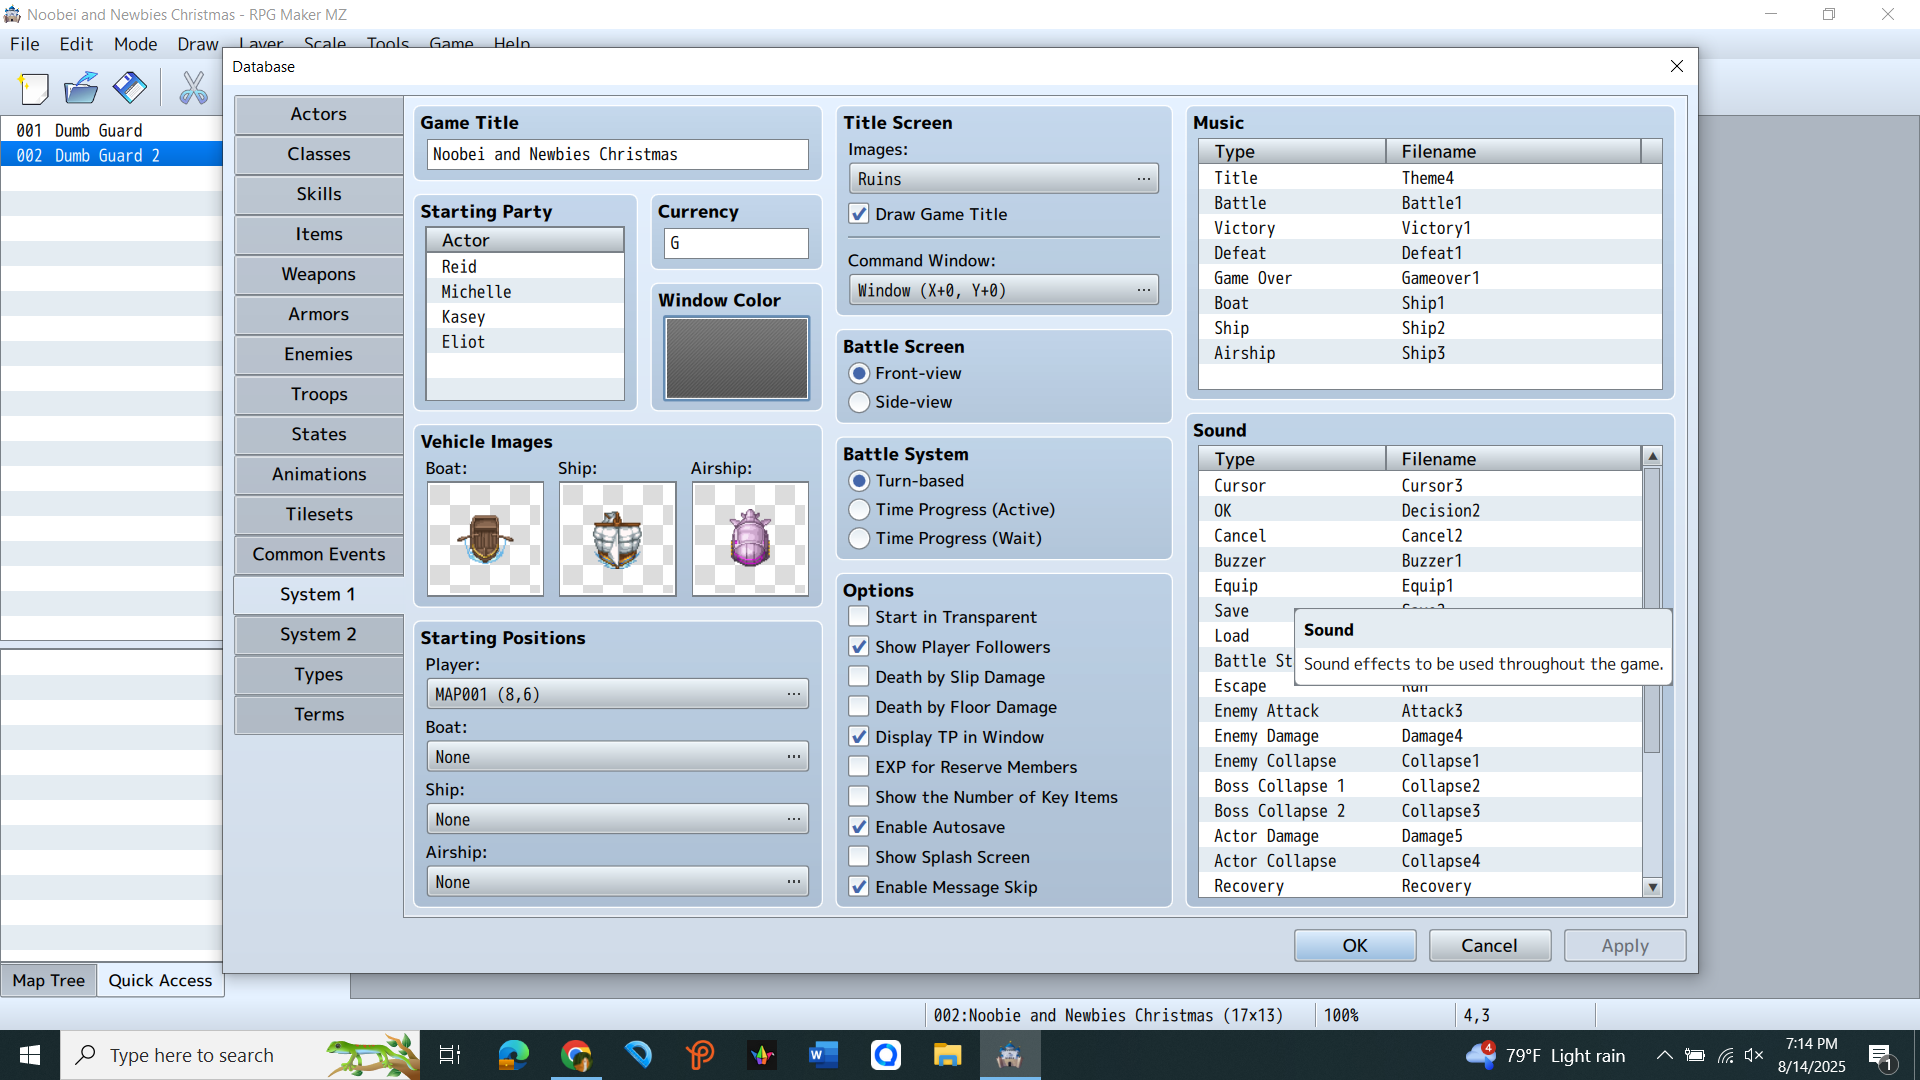The width and height of the screenshot is (1920, 1080).
Task: Open Player starting position selector
Action: (x=617, y=694)
